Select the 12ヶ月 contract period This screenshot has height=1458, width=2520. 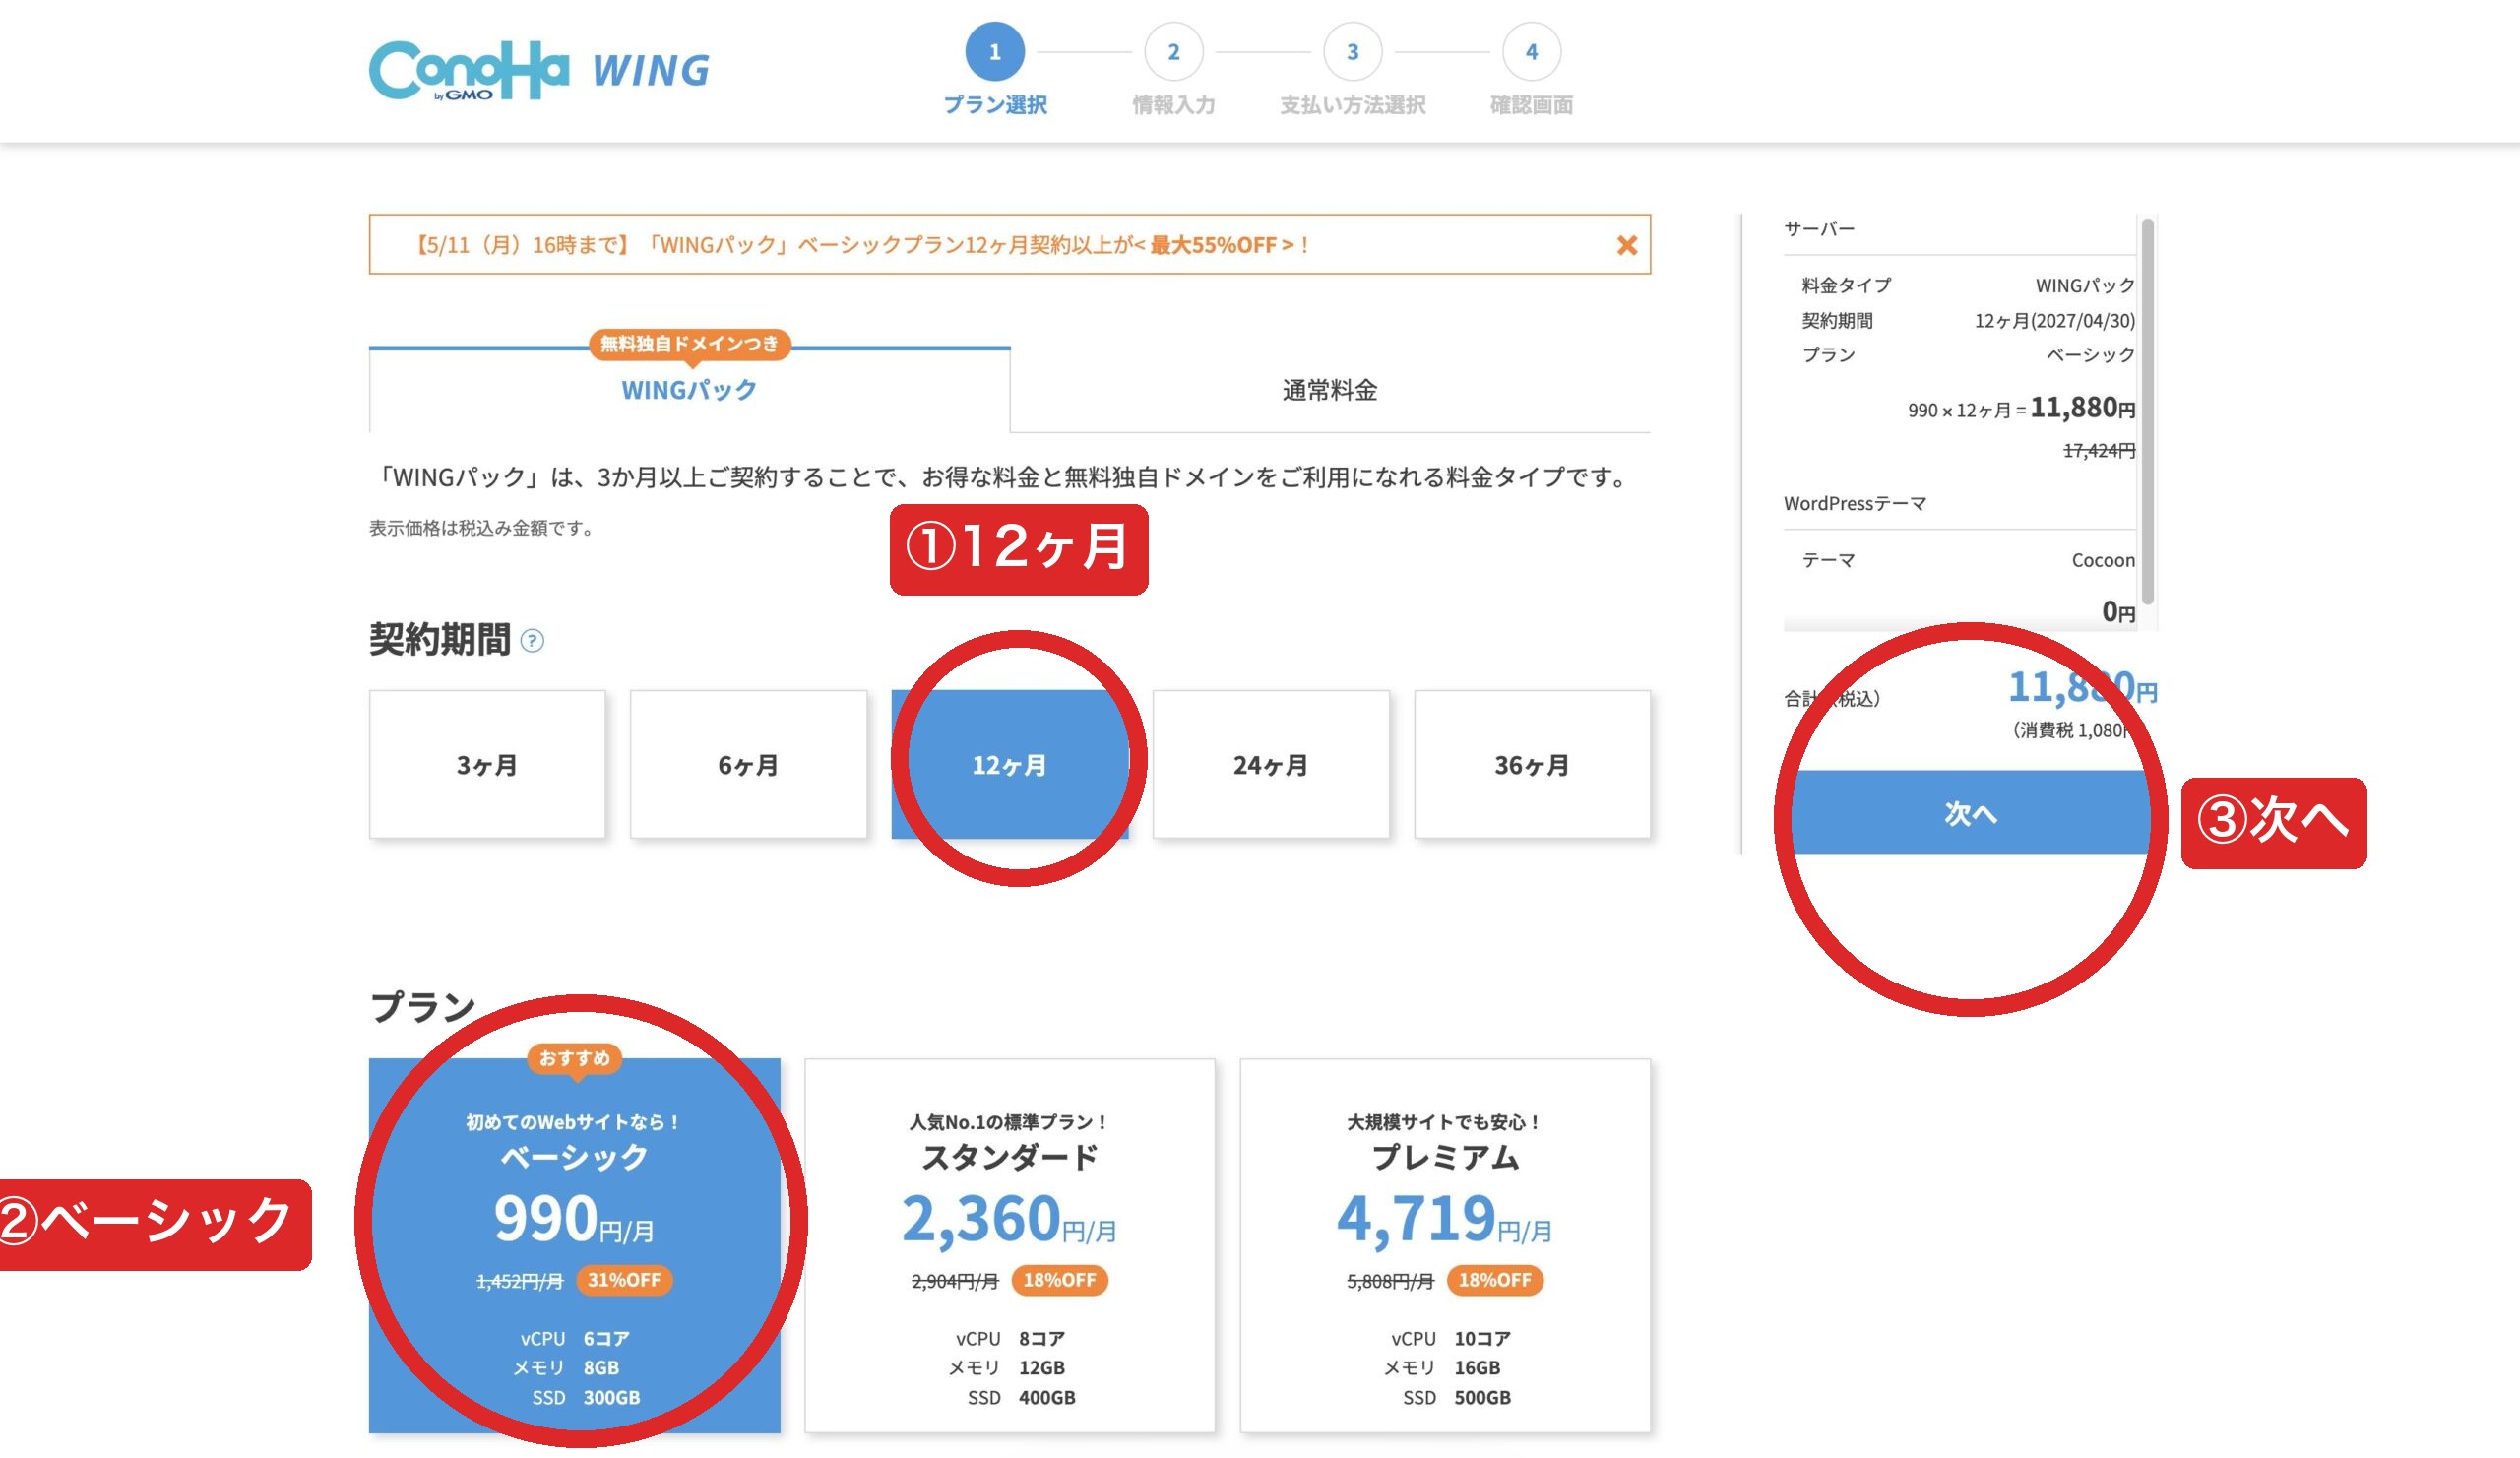tap(1009, 765)
